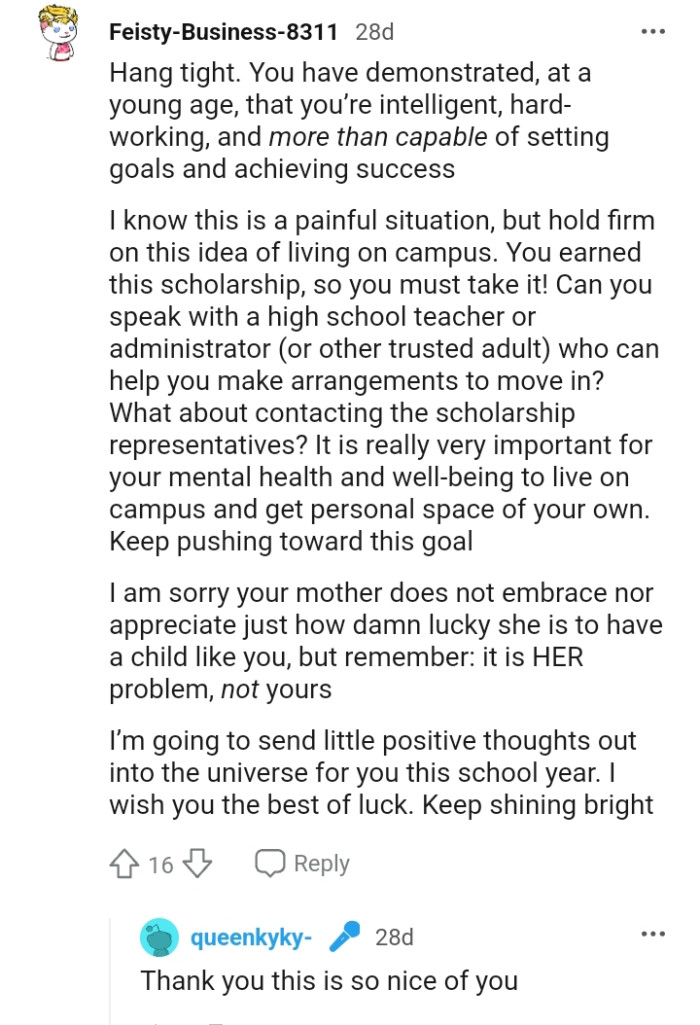700x1025 pixels.
Task: Click Reply to respond to the comment
Action: 320,862
